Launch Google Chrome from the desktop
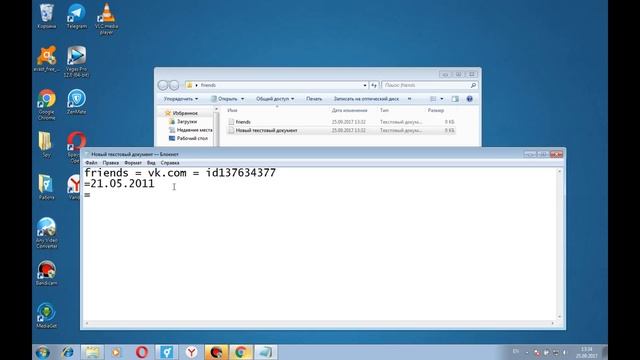Viewport: 640px width, 360px height. 47,104
